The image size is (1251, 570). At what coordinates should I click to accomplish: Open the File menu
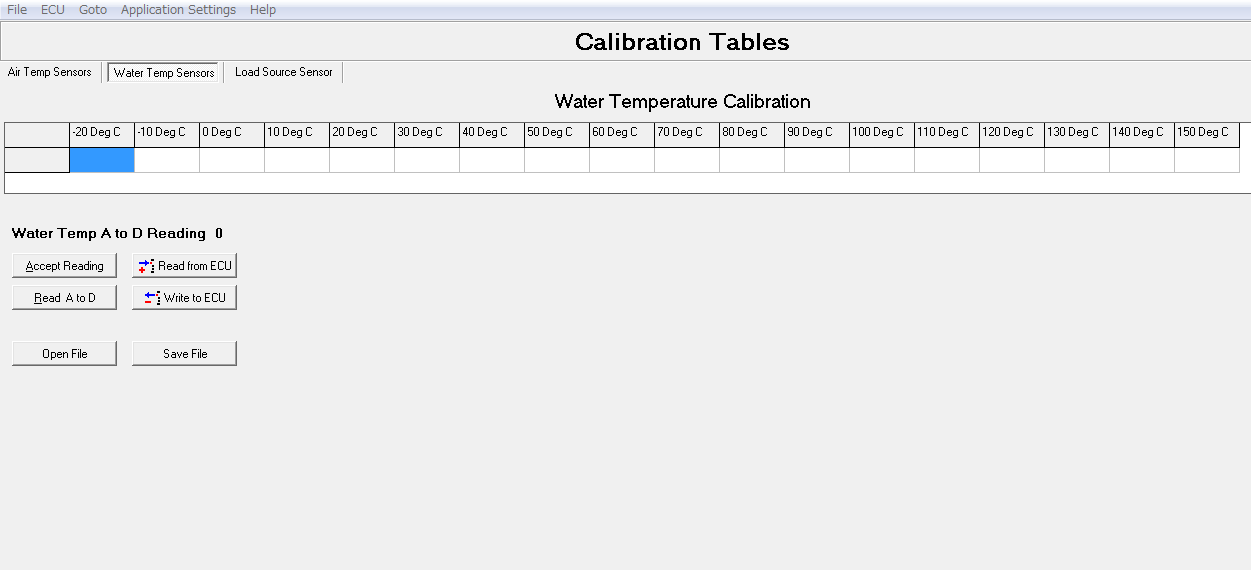[17, 10]
